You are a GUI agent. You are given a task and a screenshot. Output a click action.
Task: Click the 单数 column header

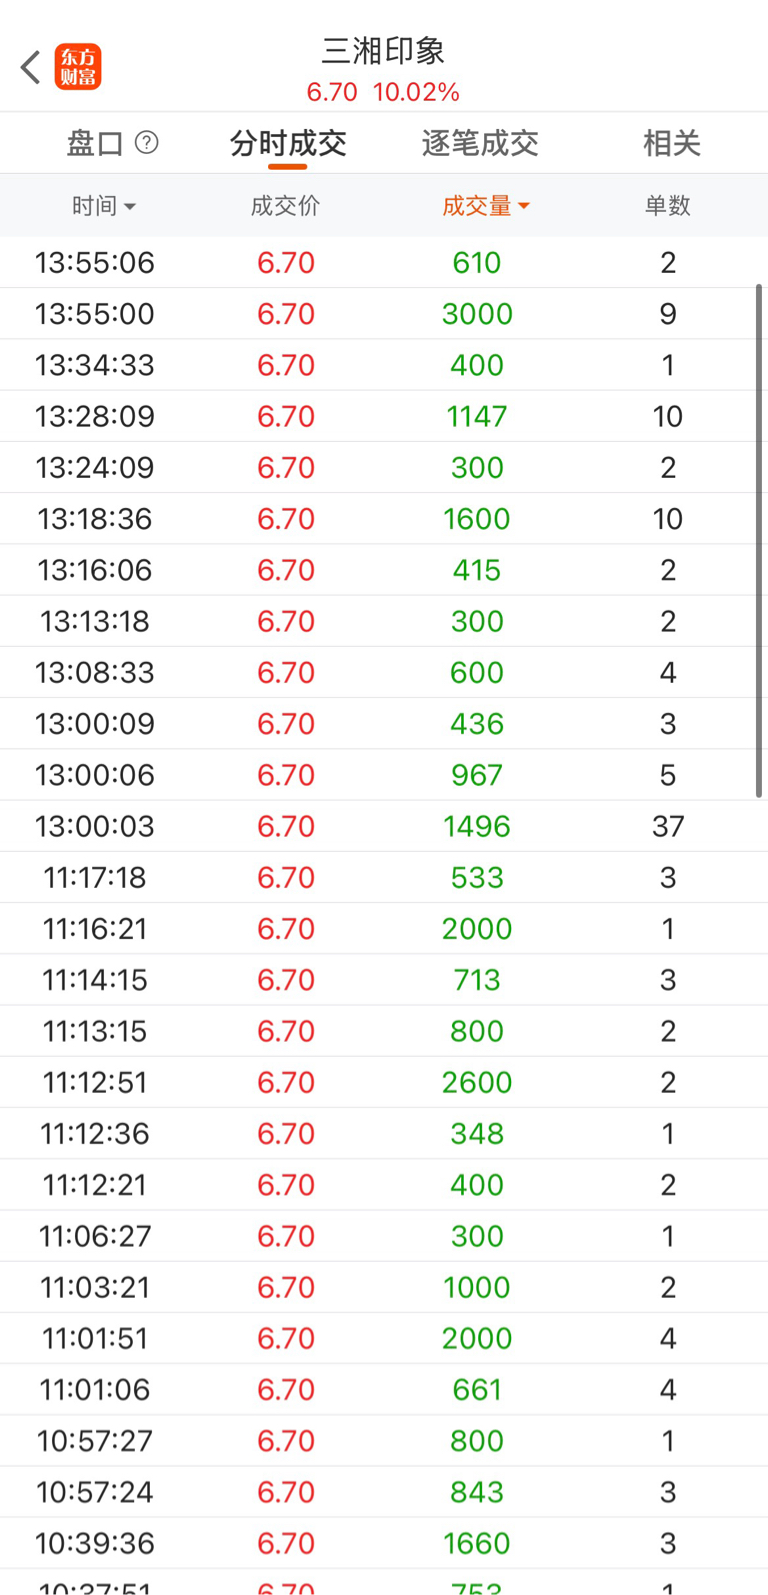tap(668, 206)
